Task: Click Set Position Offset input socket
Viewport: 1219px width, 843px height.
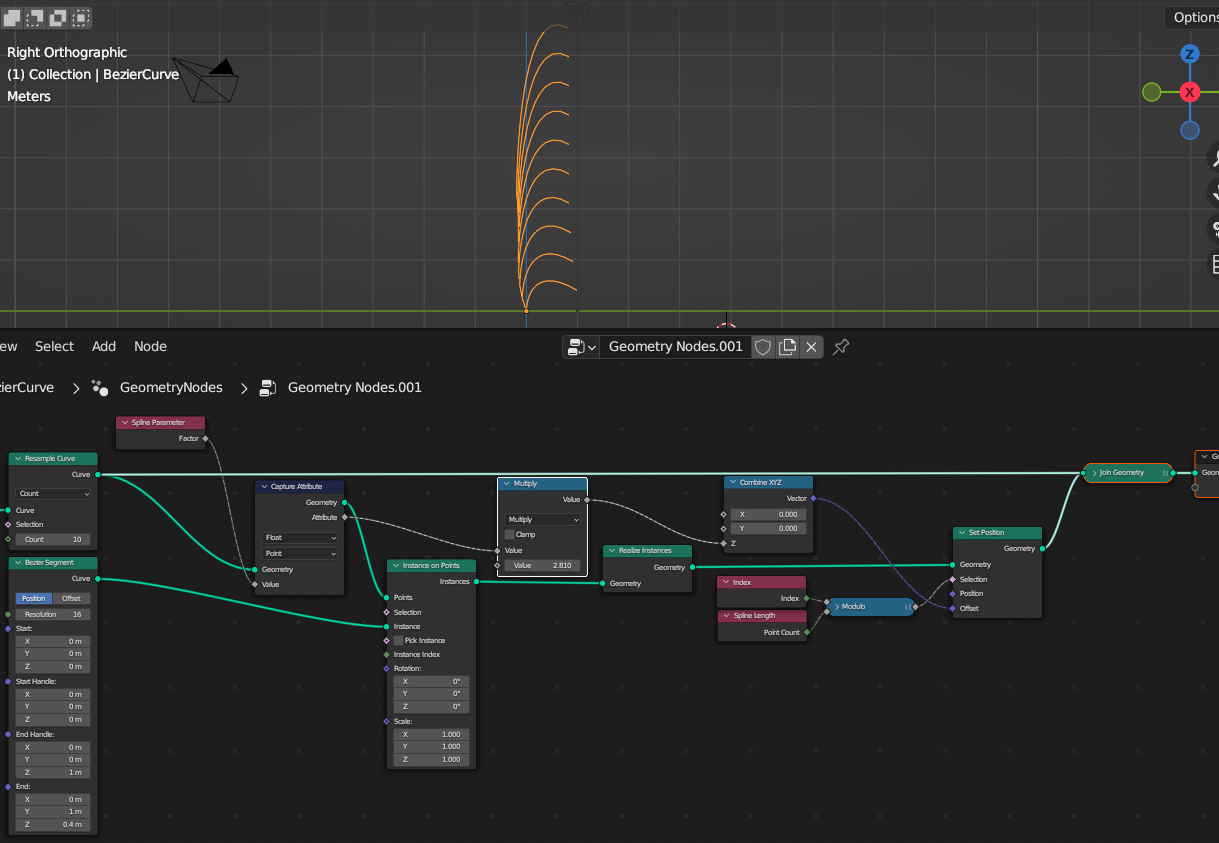Action: pos(953,609)
